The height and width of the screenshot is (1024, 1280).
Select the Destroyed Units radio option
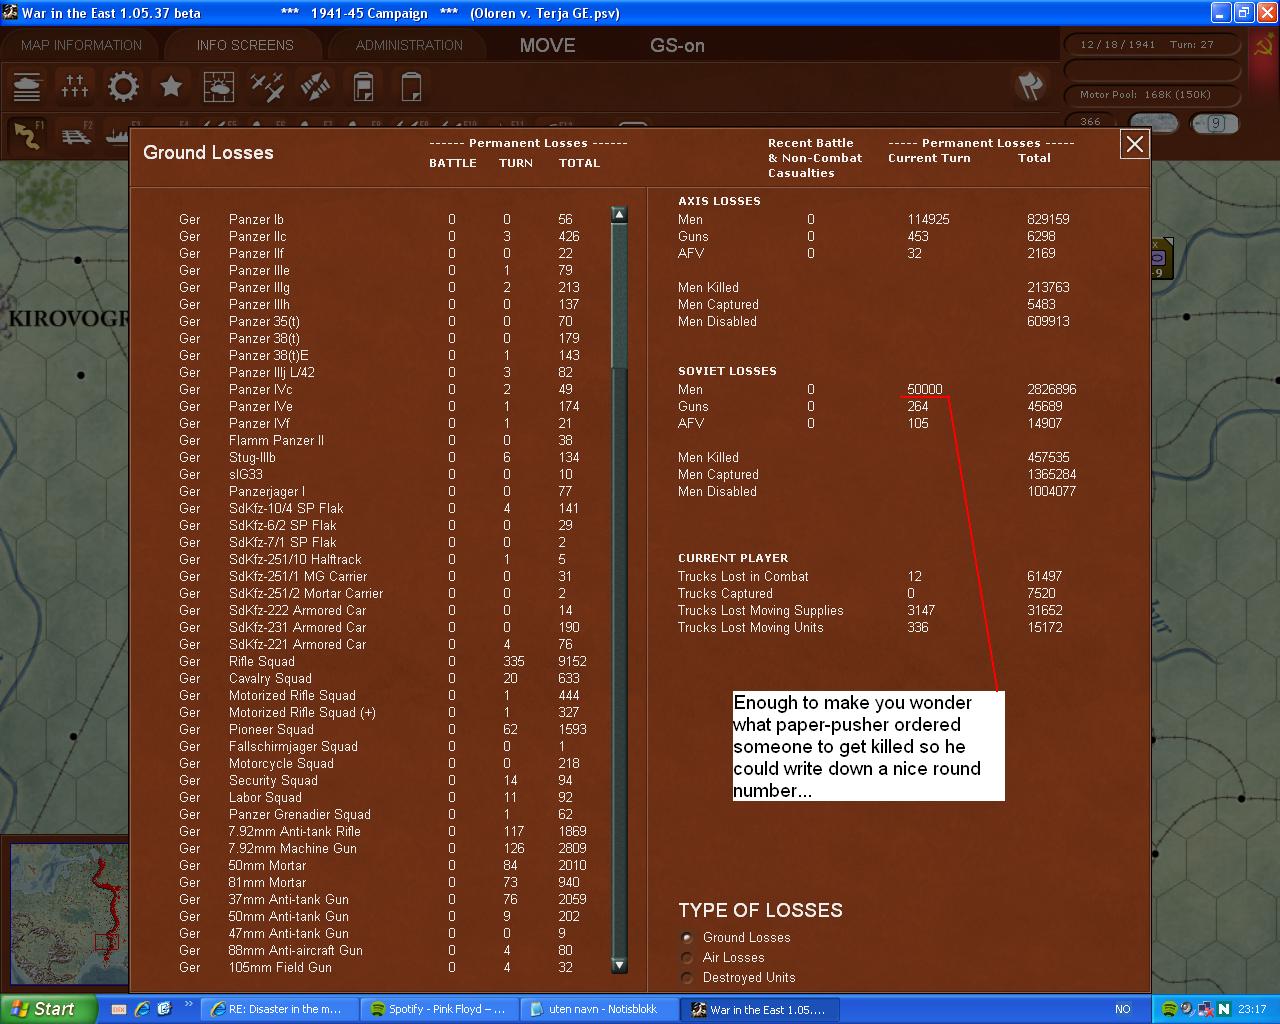(x=687, y=977)
